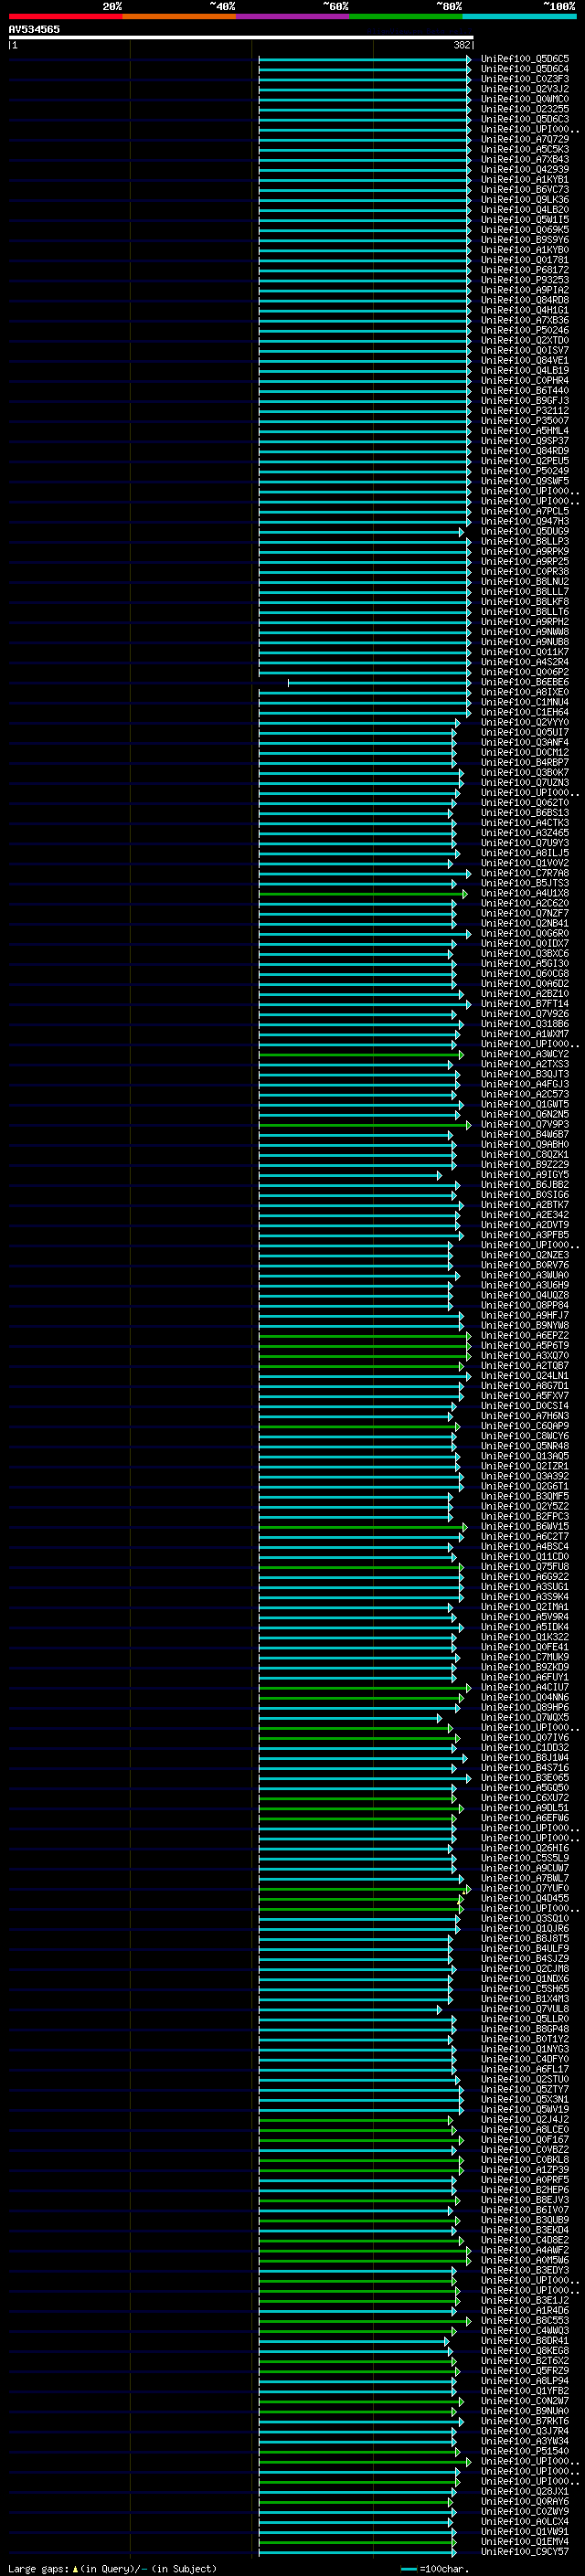585x2576 pixels.
Task: Open hit UniRef100_A0LCX4
Action: [x=525, y=2521]
